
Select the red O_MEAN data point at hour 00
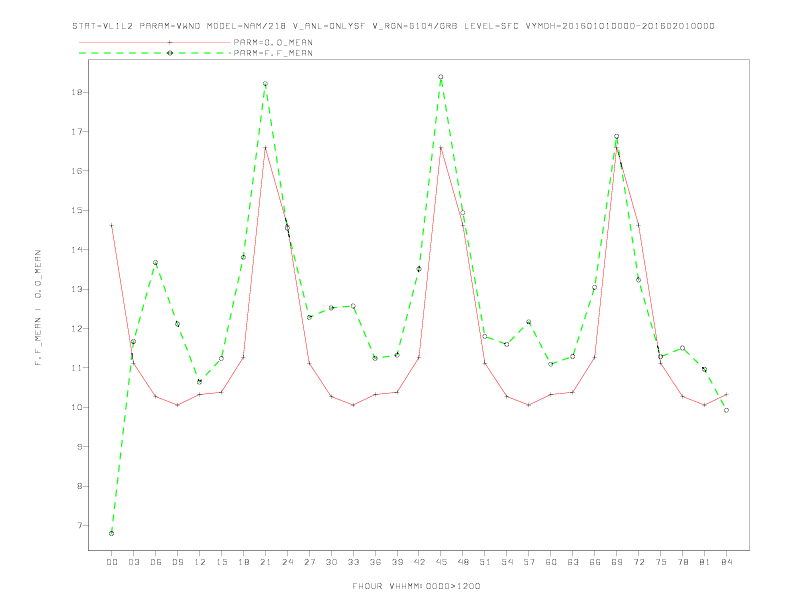[112, 226]
